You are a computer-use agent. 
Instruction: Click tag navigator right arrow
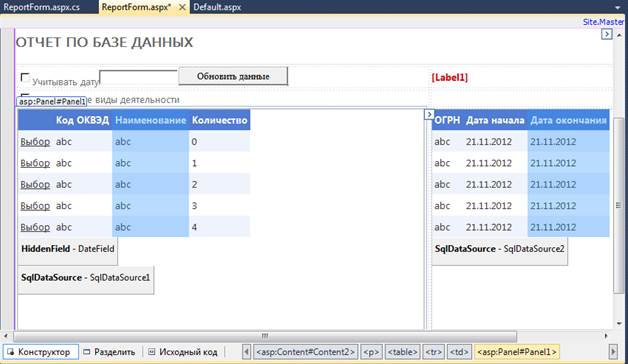[613, 352]
